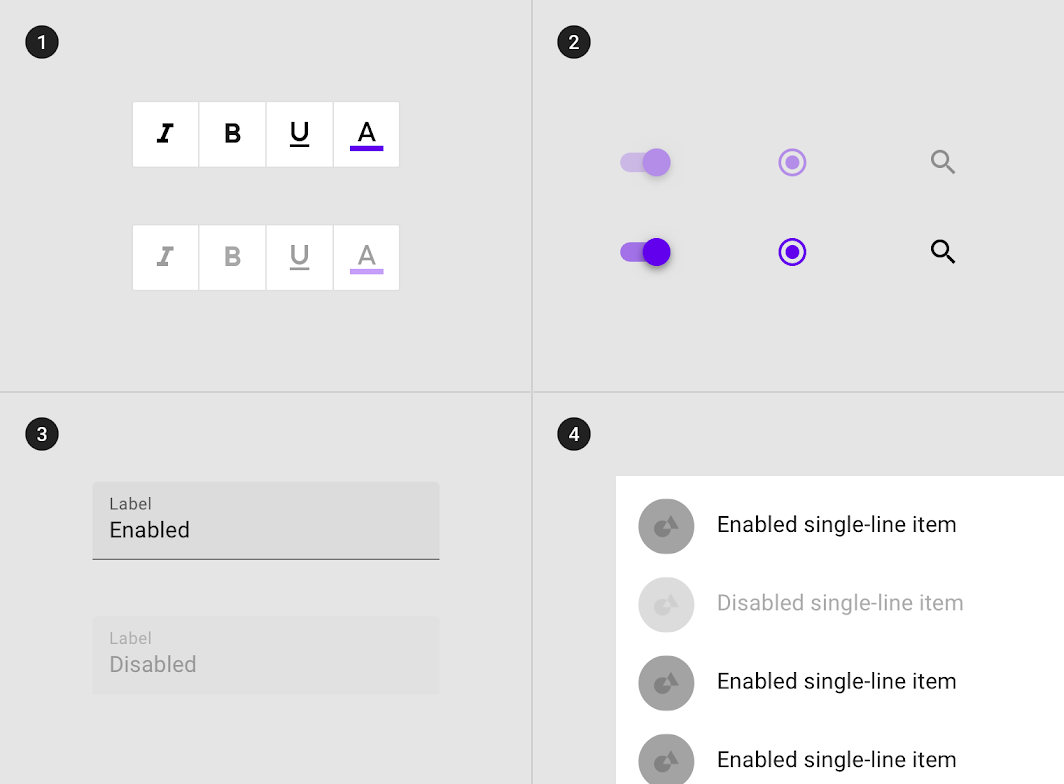Viewport: 1064px width, 784px height.
Task: Click the Disabled item's avatar icon
Action: coord(666,604)
